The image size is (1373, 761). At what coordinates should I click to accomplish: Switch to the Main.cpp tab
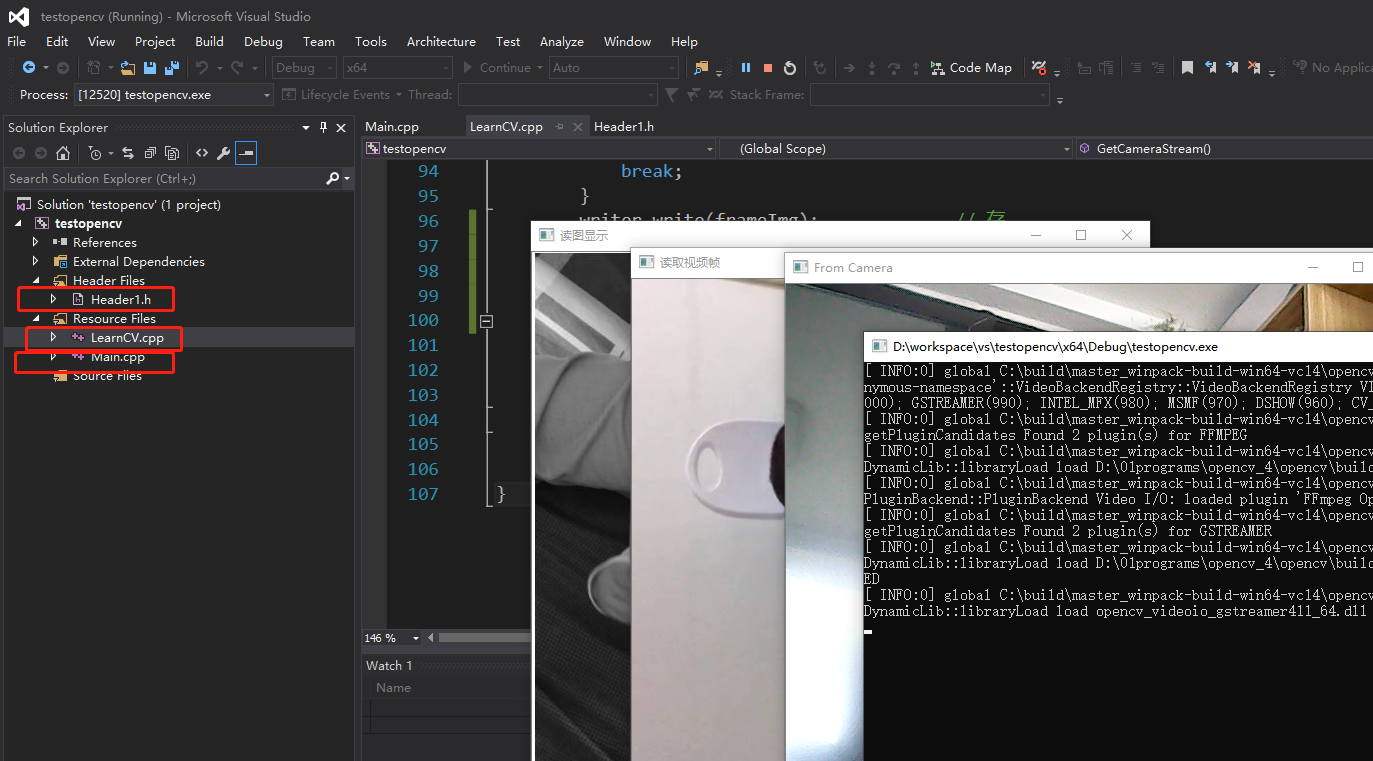click(x=392, y=126)
